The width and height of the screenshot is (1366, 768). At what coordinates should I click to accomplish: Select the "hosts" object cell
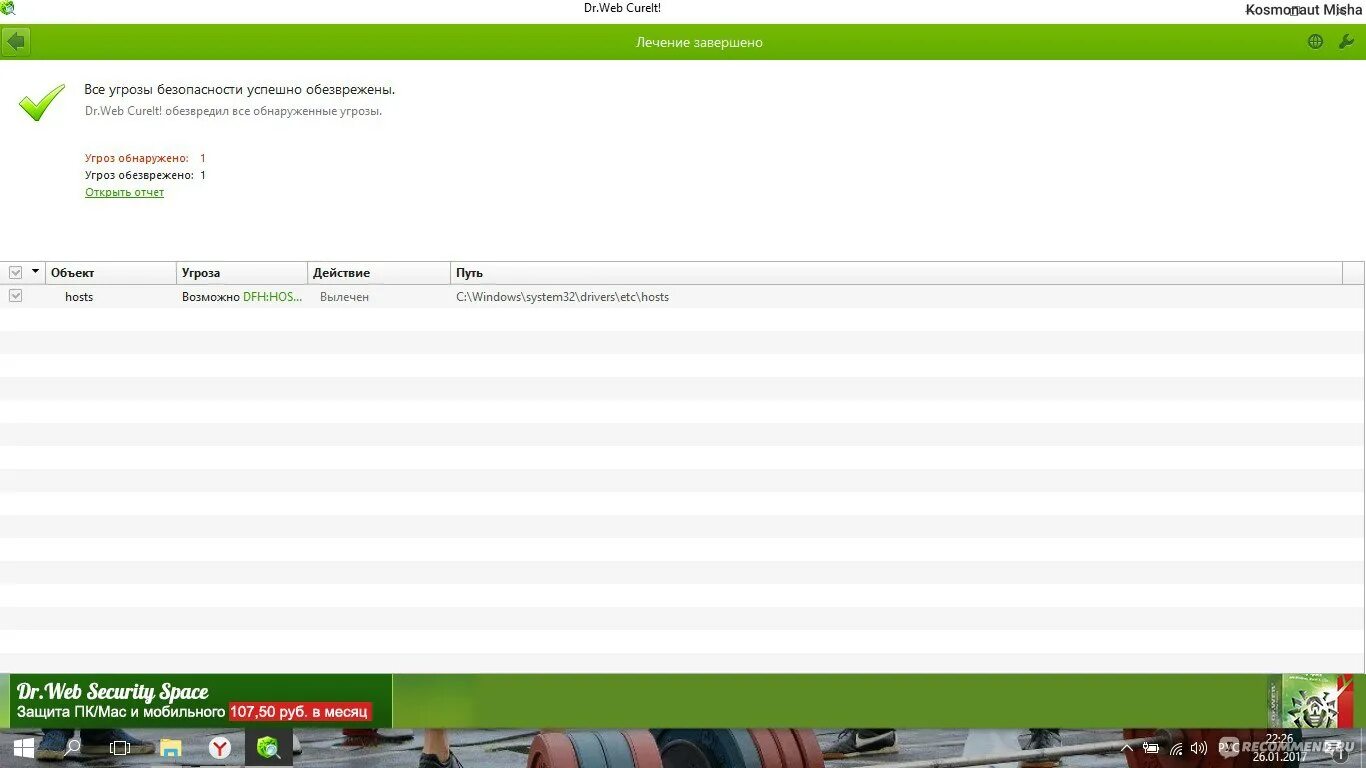point(79,297)
